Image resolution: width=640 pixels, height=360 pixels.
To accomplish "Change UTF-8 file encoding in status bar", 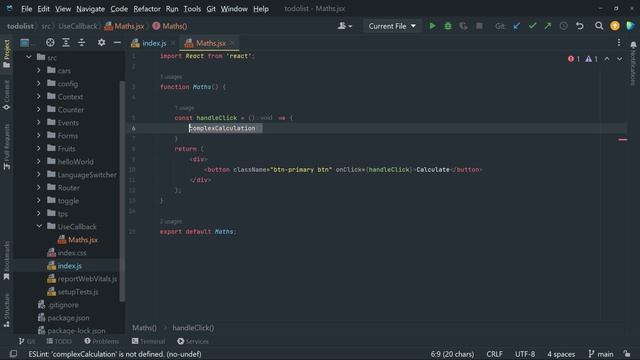I will 525,354.
